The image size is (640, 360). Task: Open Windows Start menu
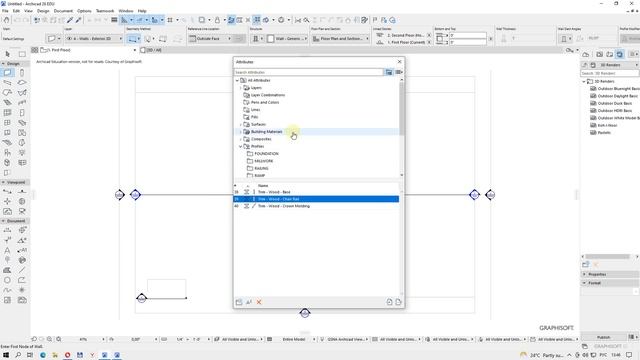pyautogui.click(x=6, y=355)
